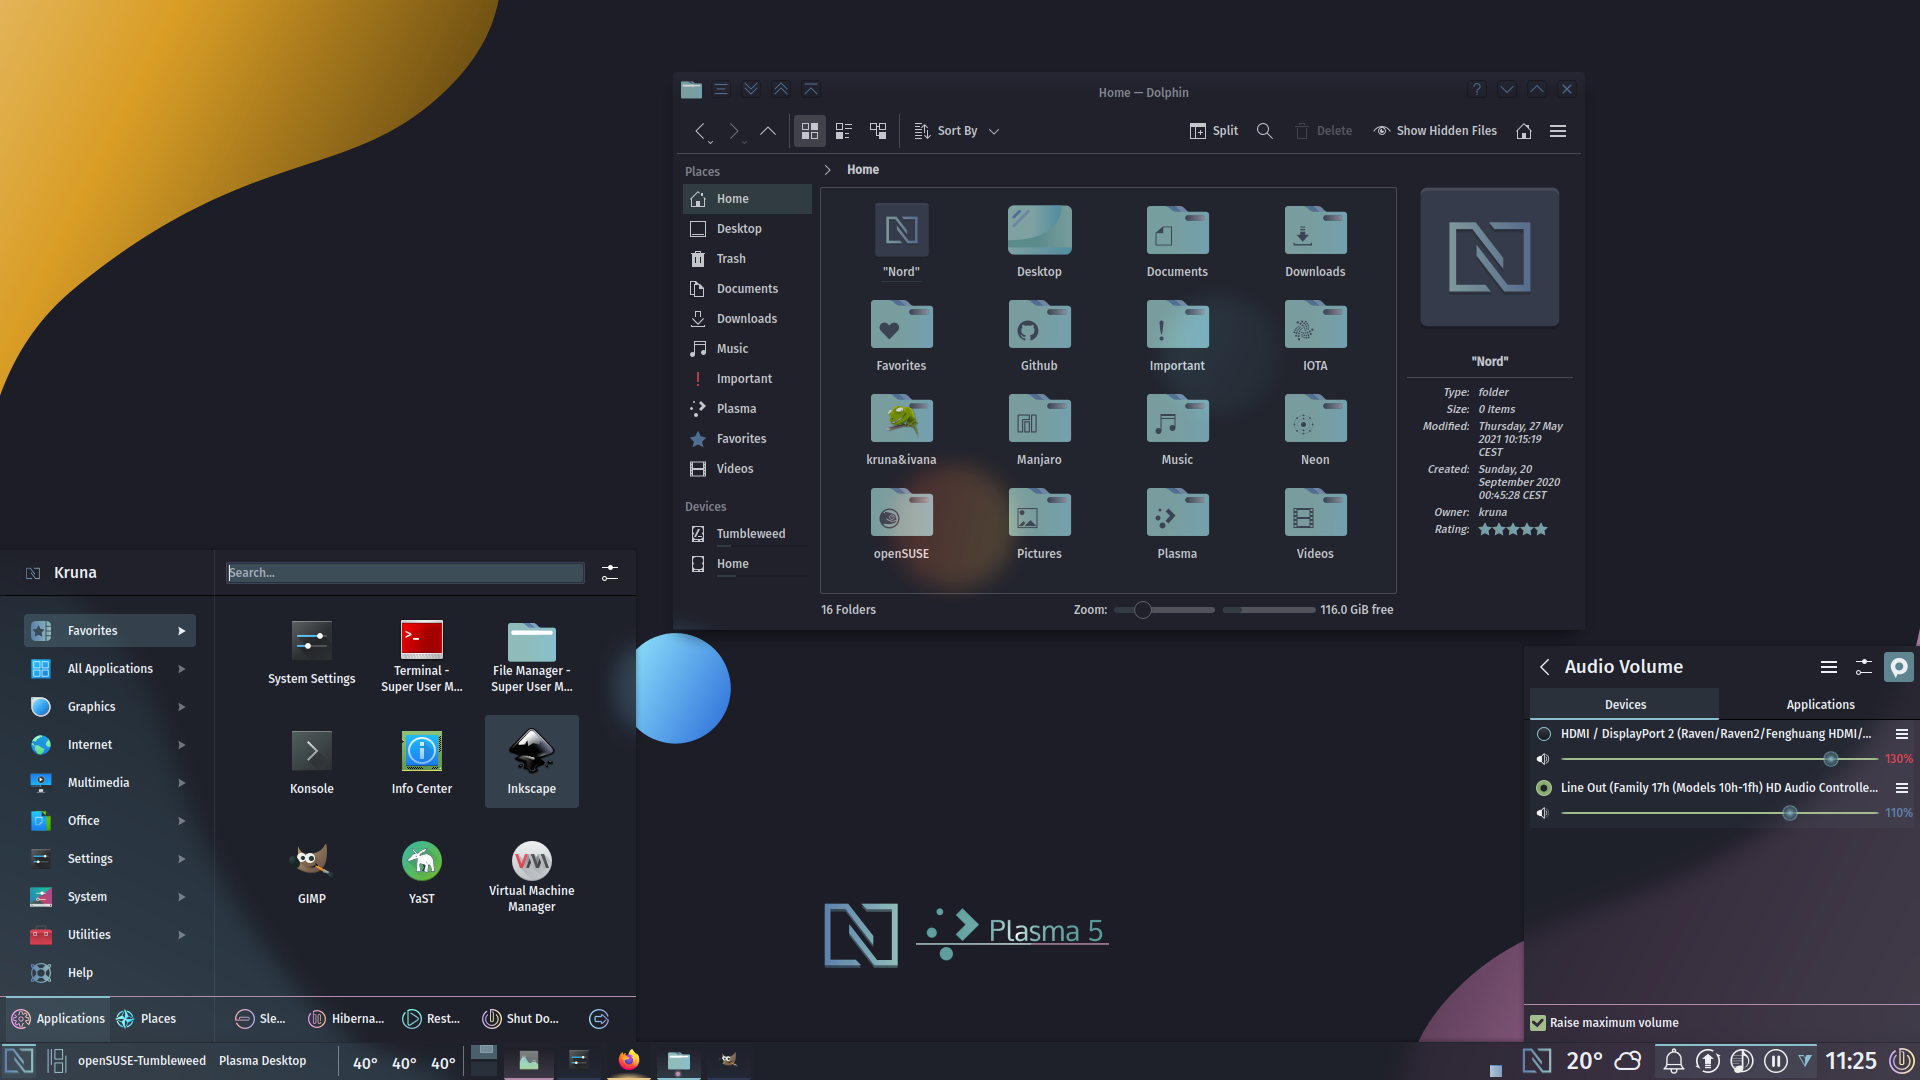Open the search tool in Dolphin
This screenshot has width=1920, height=1080.
[x=1265, y=131]
